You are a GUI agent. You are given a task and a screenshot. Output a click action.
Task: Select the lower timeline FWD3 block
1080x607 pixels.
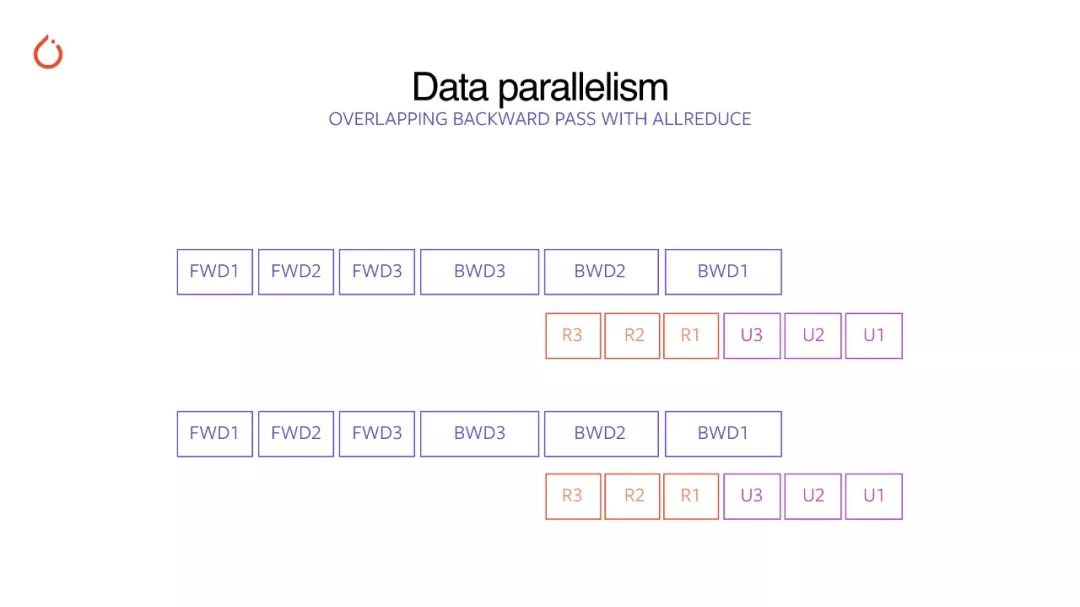[377, 434]
